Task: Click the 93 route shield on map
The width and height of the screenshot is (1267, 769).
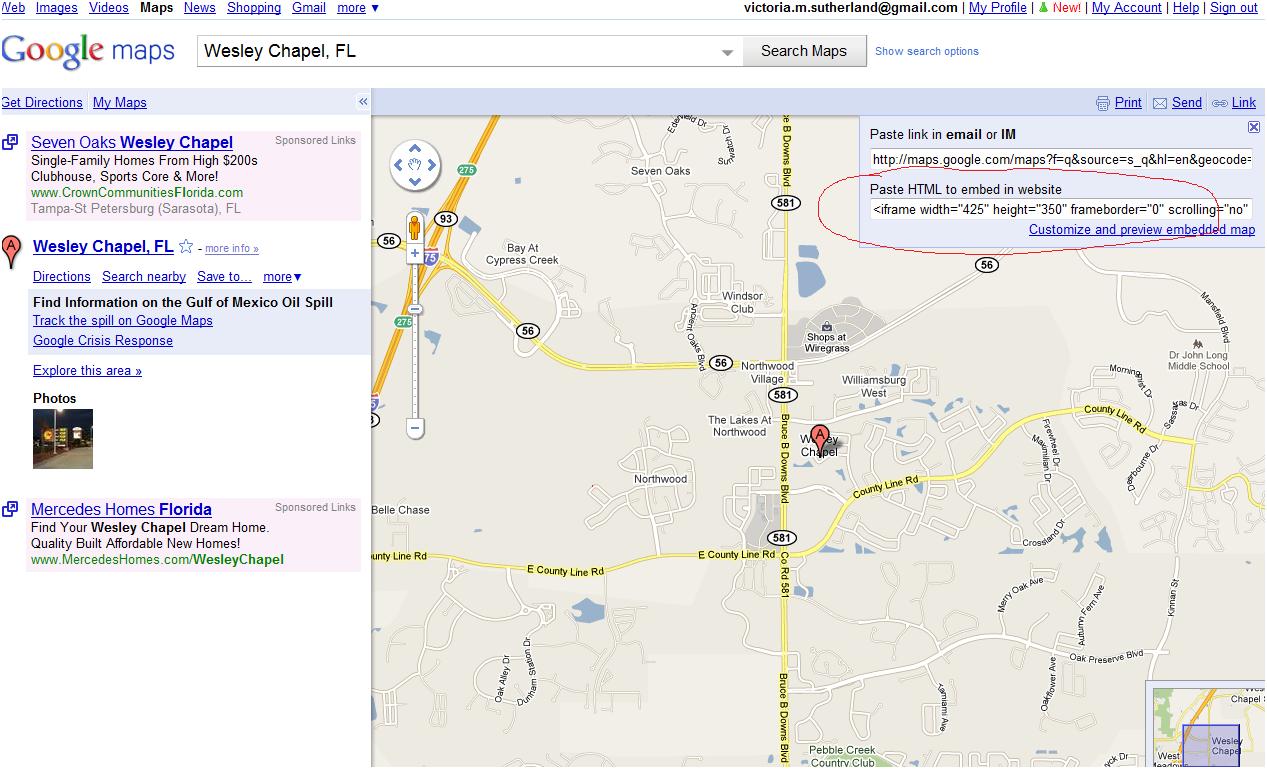Action: click(445, 219)
